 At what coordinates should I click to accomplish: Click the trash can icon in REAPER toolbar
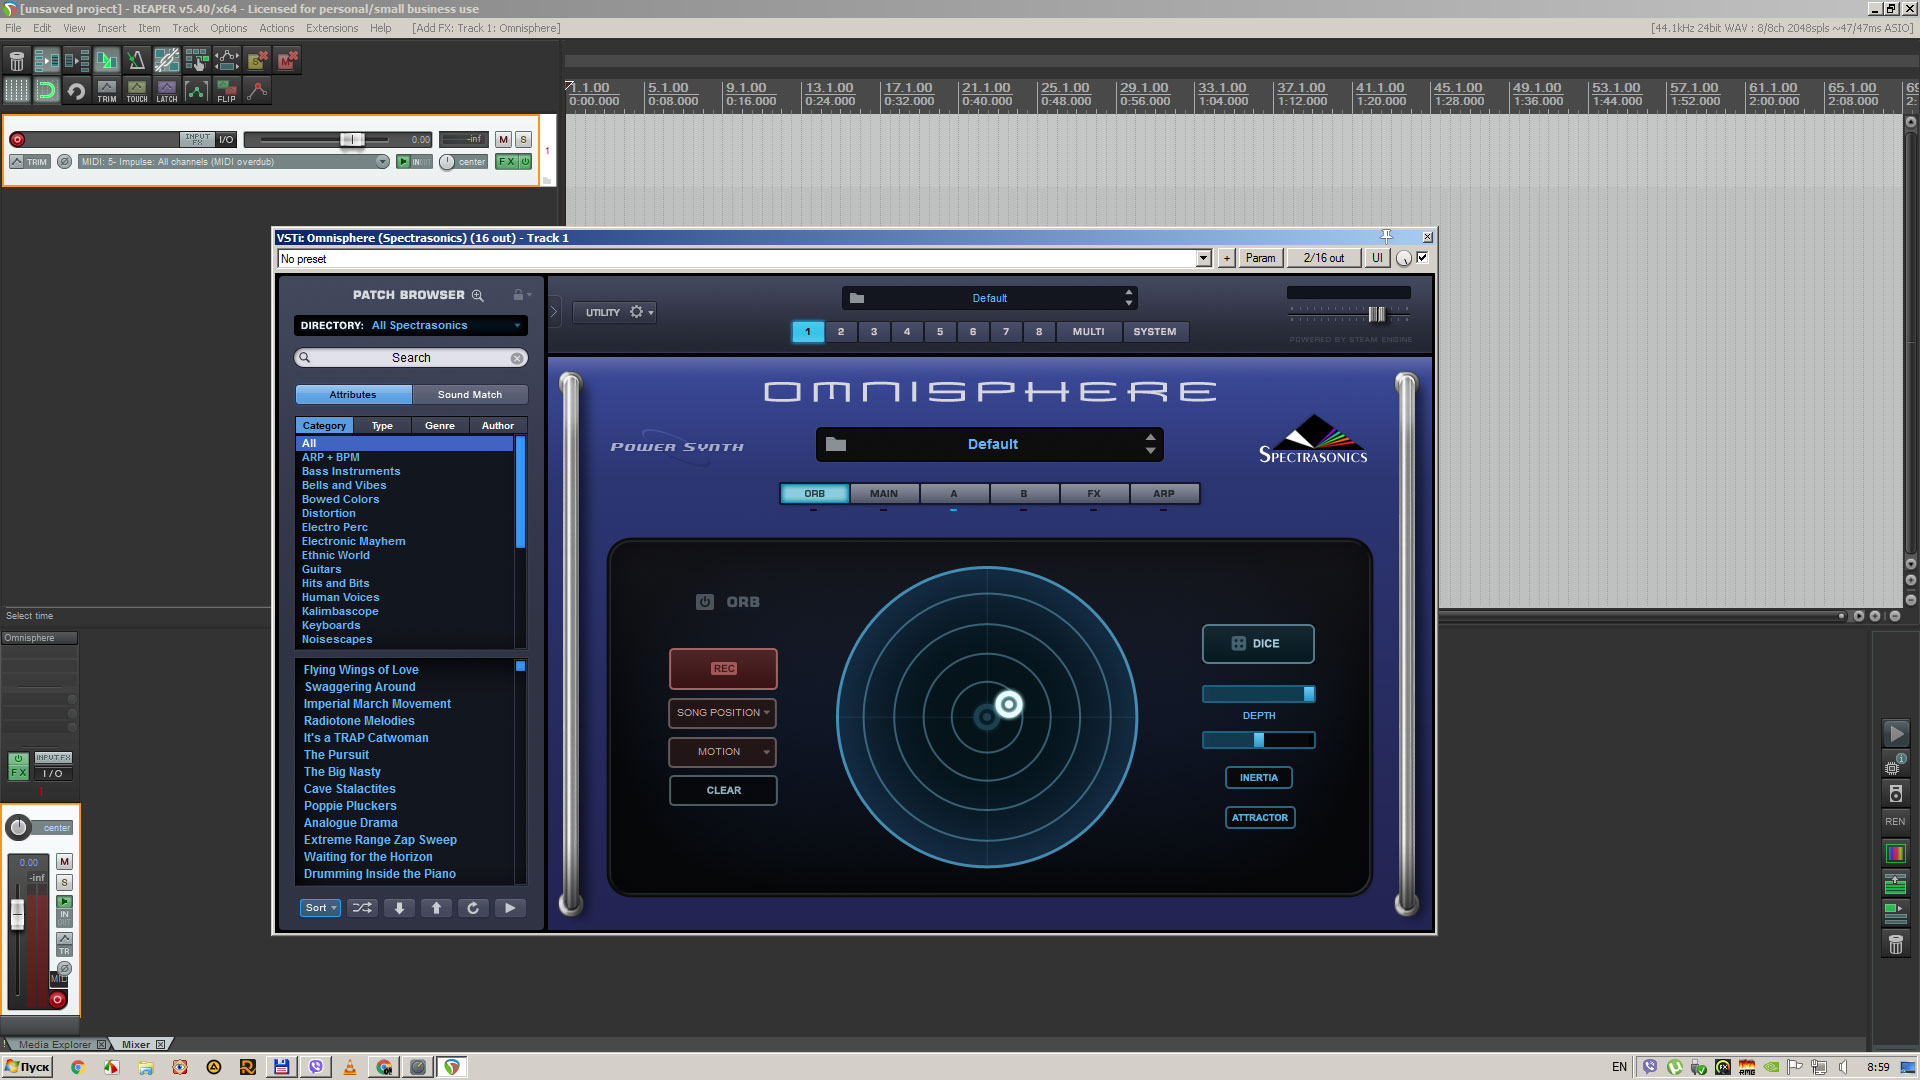tap(16, 61)
